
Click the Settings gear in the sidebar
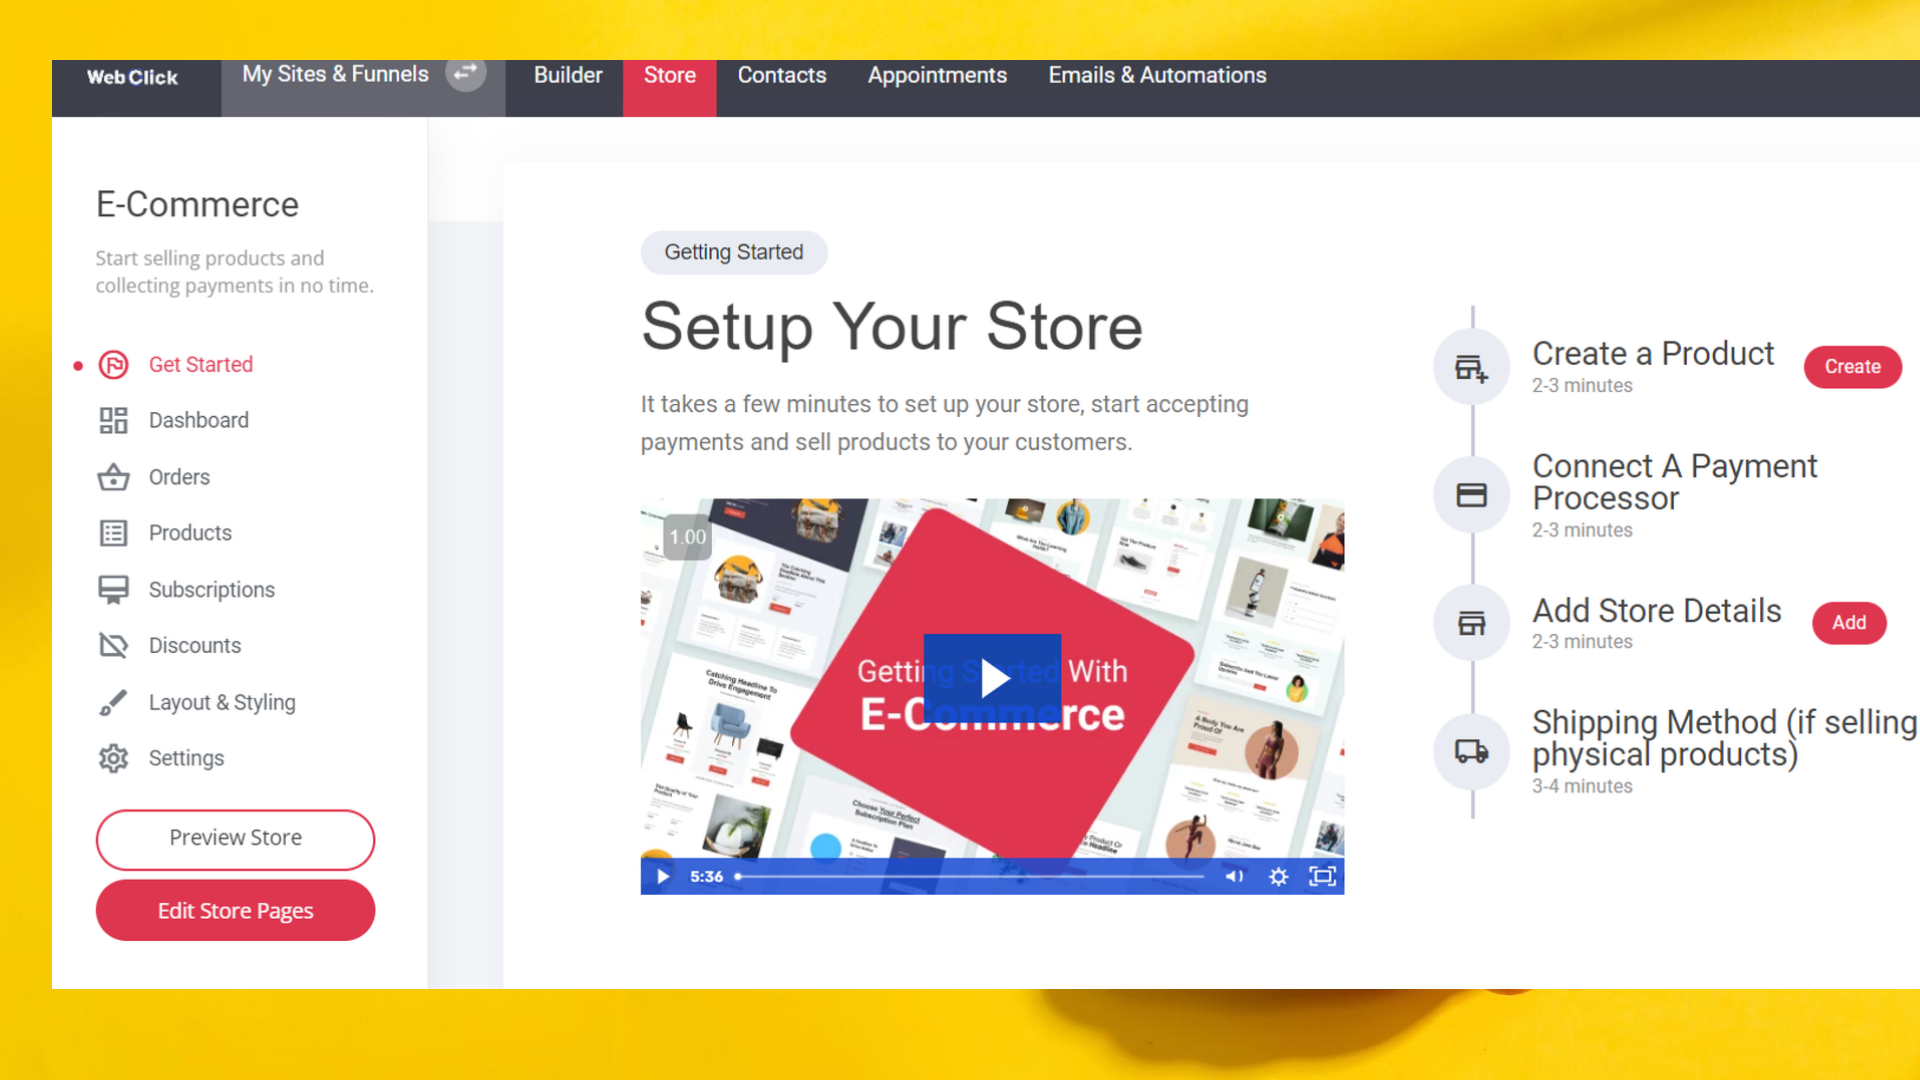(x=112, y=758)
